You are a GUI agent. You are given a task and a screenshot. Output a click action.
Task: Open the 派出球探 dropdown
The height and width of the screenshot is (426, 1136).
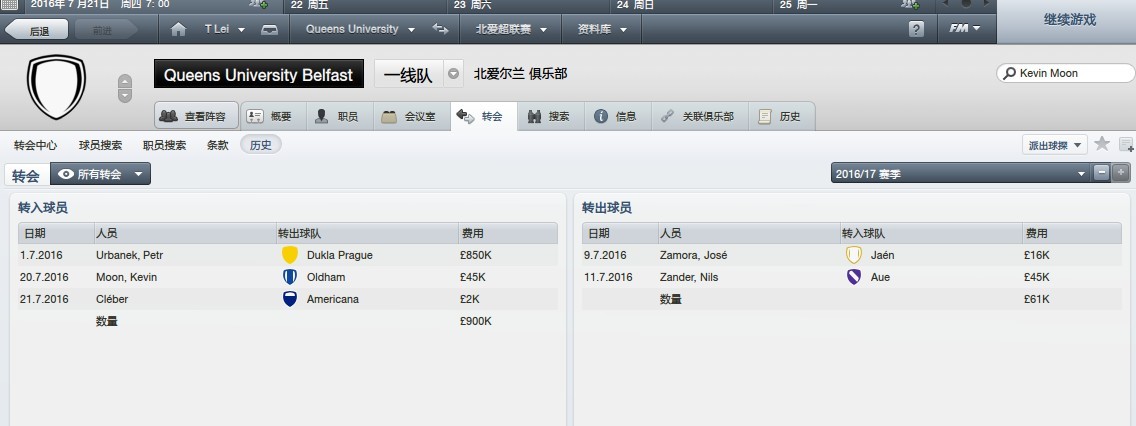[1055, 145]
